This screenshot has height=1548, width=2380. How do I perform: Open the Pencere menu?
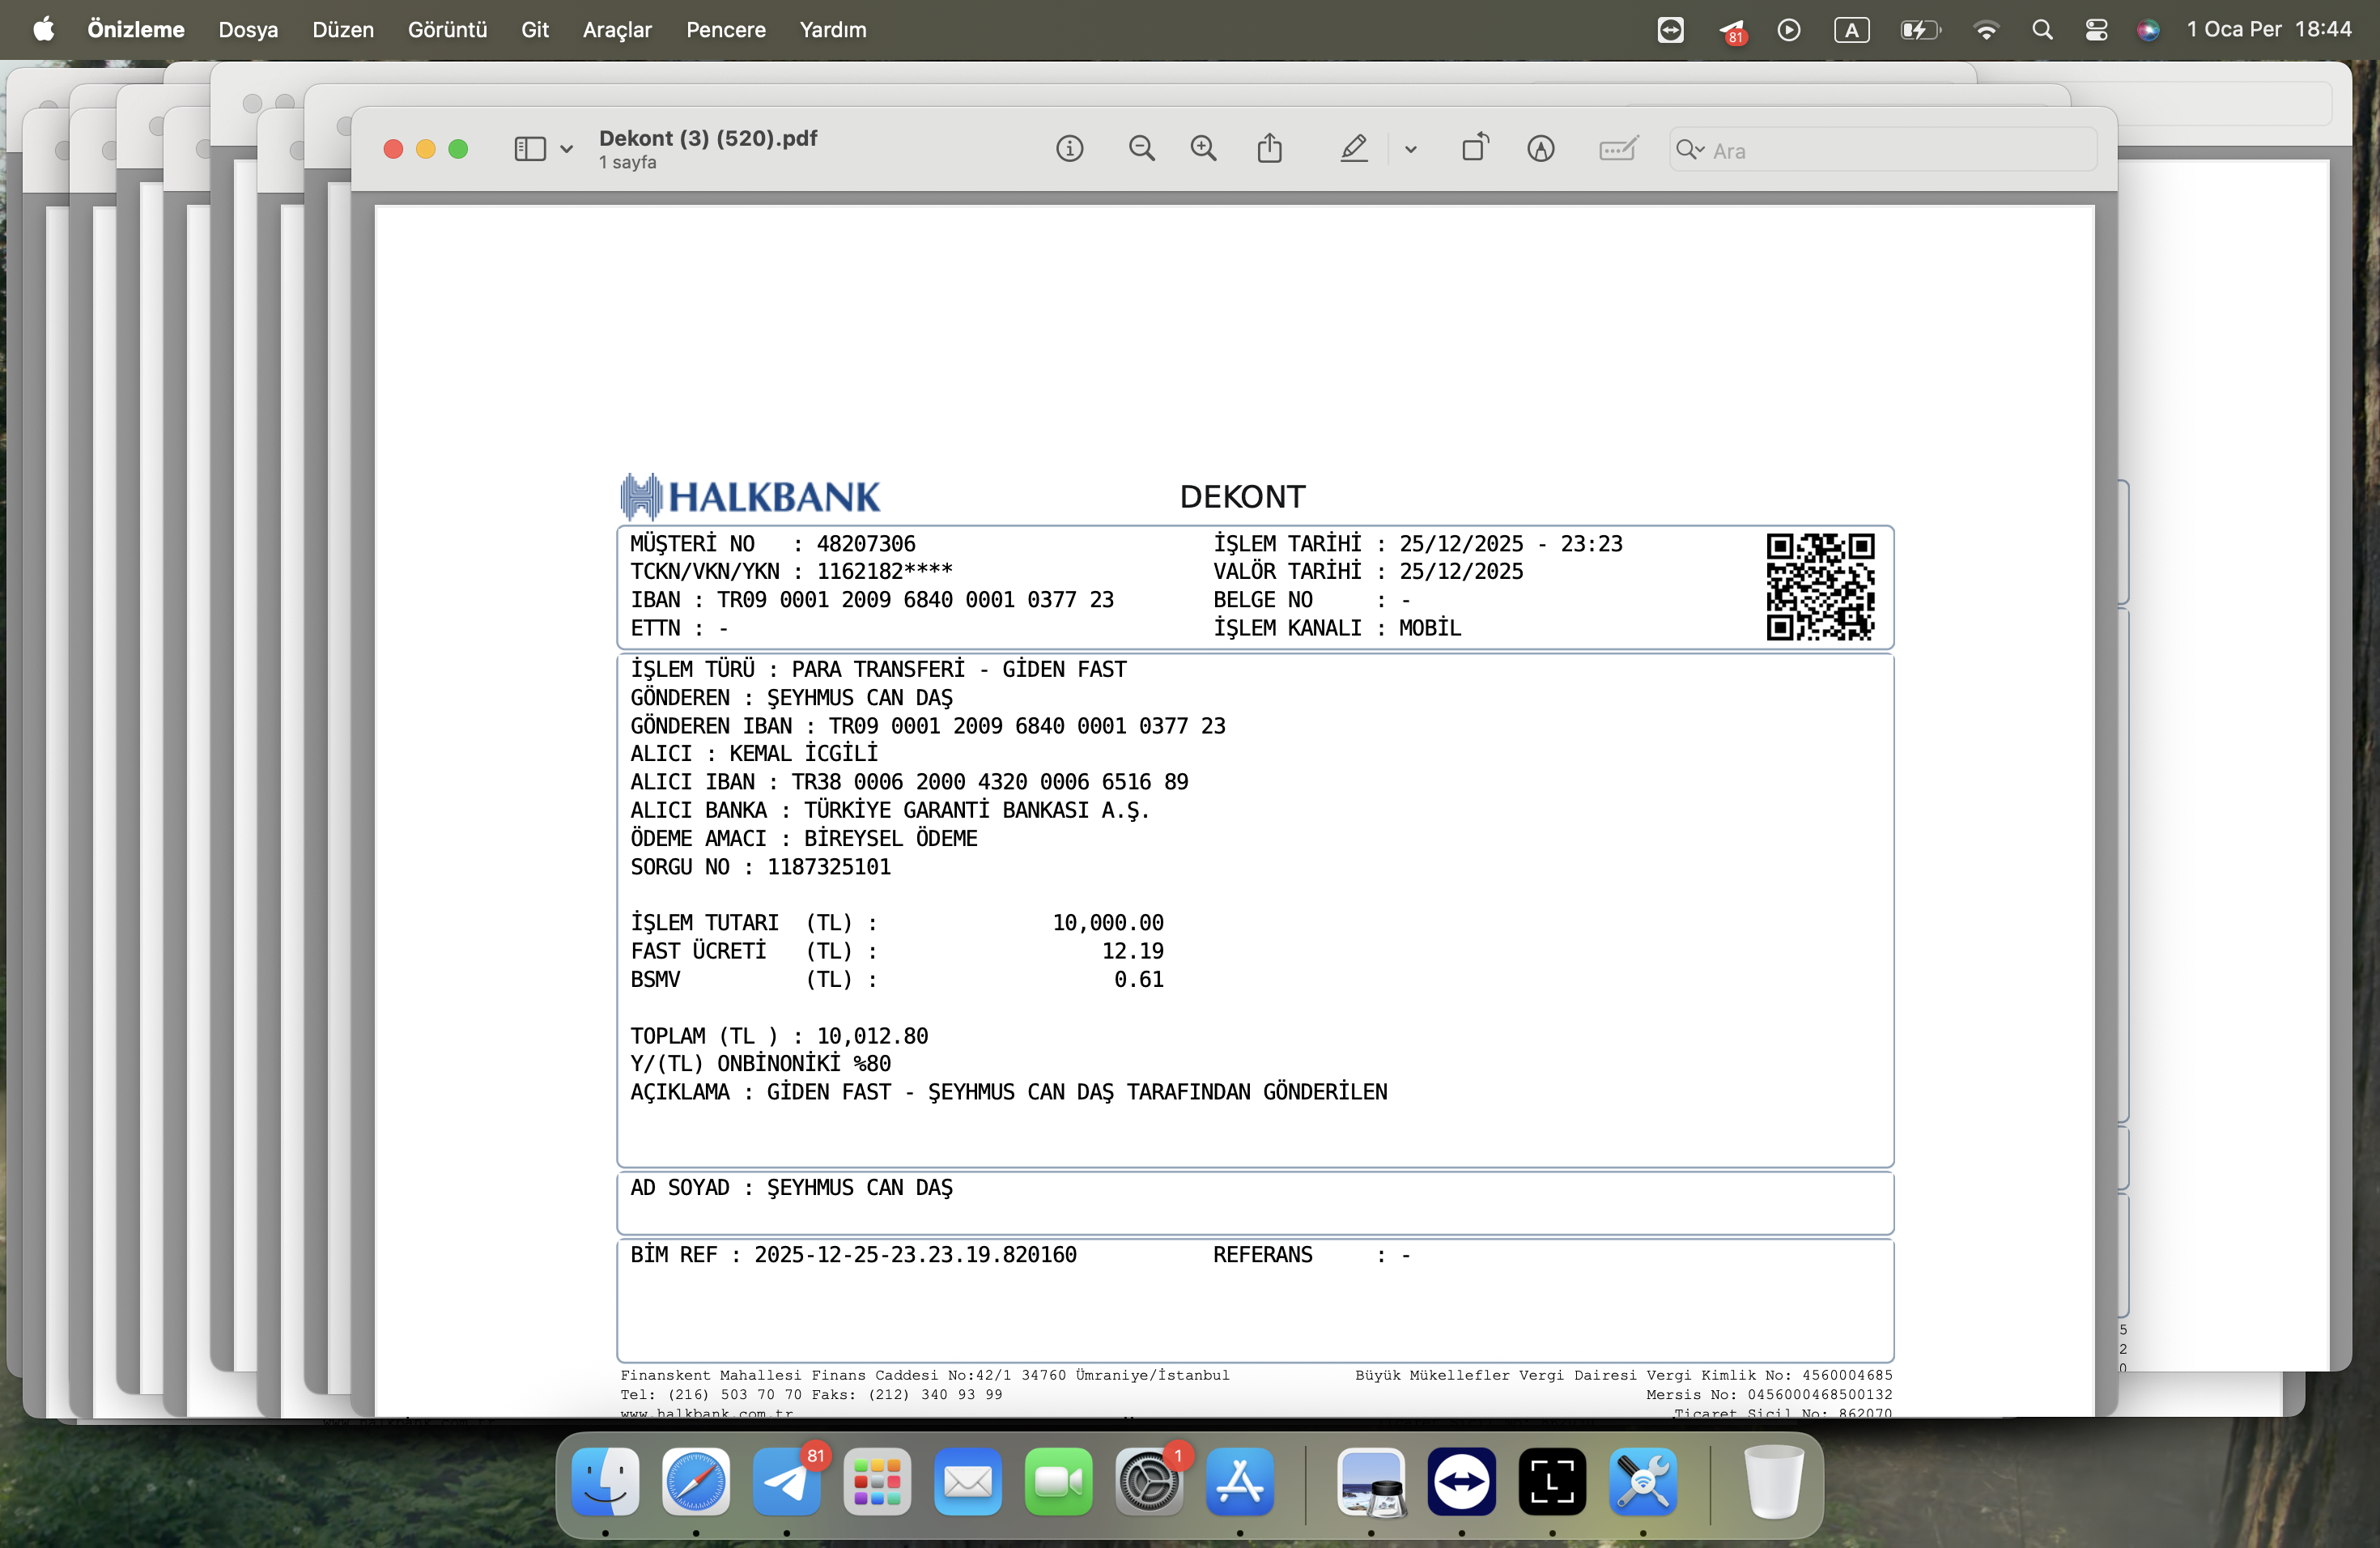click(x=726, y=30)
